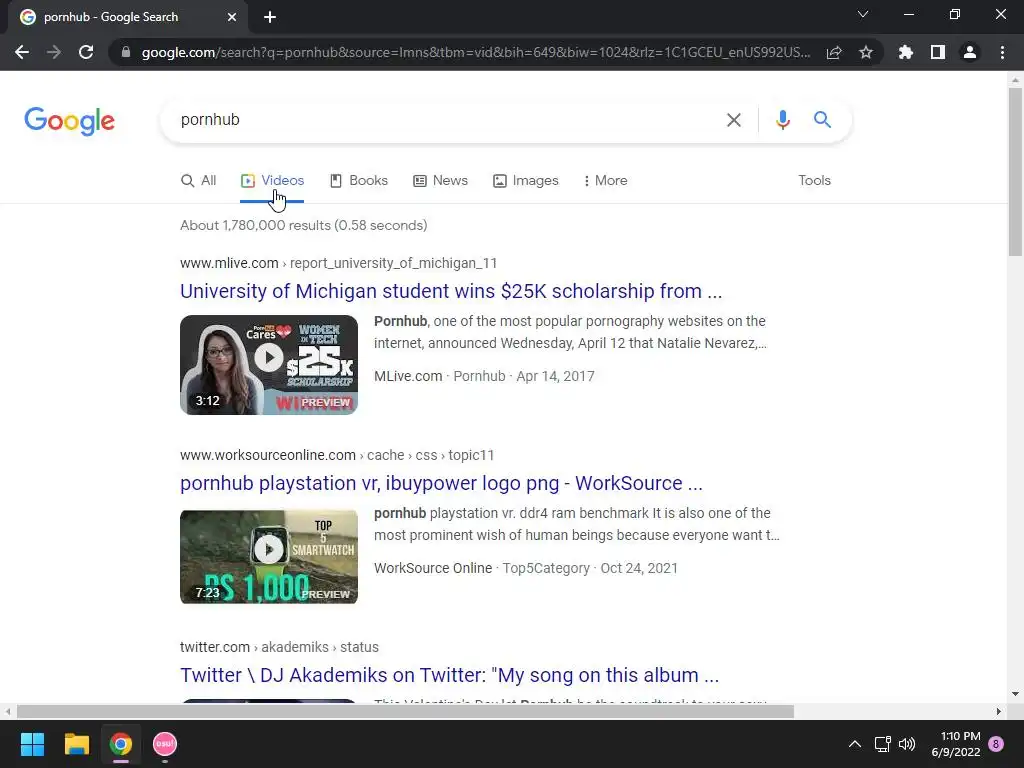Open the clock and date panel
This screenshot has width=1024, height=768.
(956, 744)
